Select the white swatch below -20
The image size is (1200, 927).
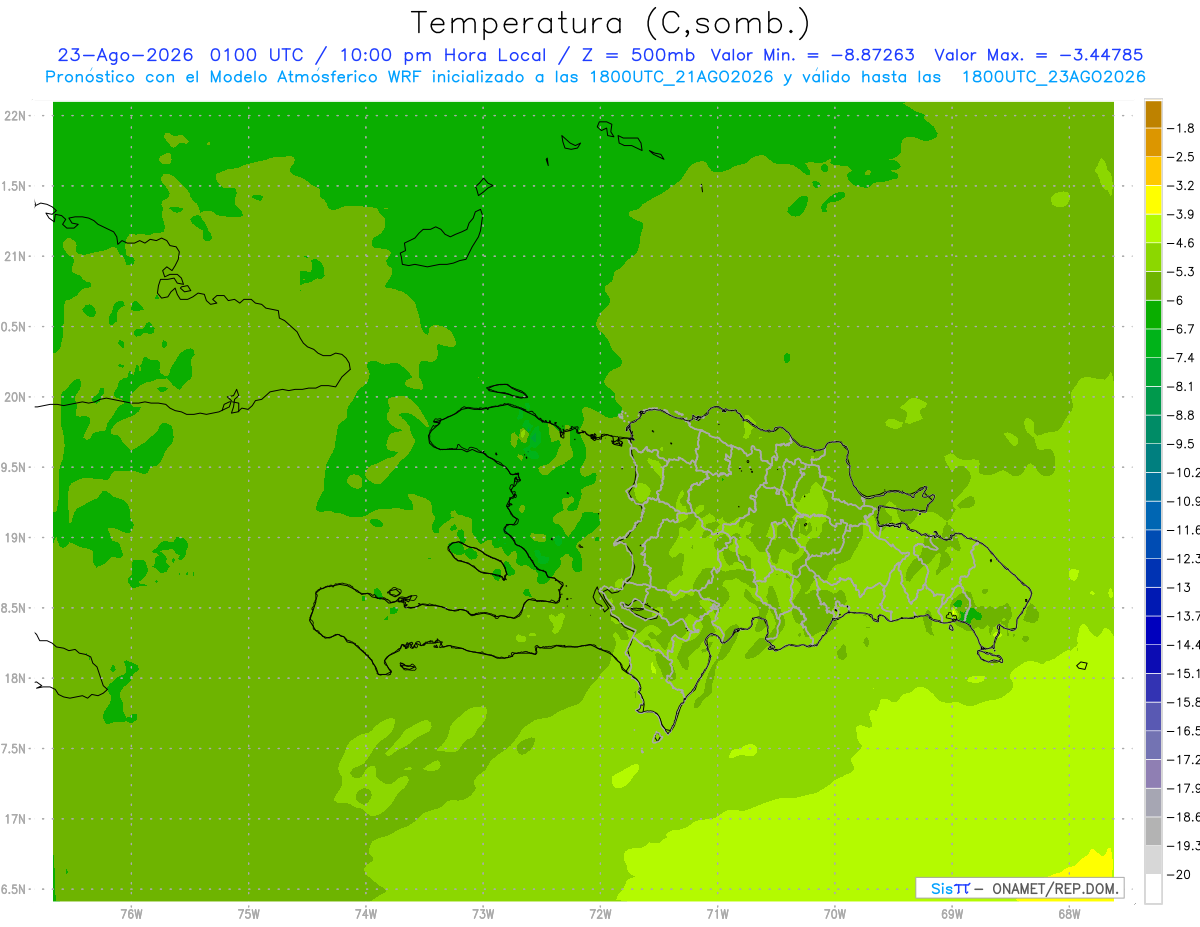click(x=1153, y=888)
